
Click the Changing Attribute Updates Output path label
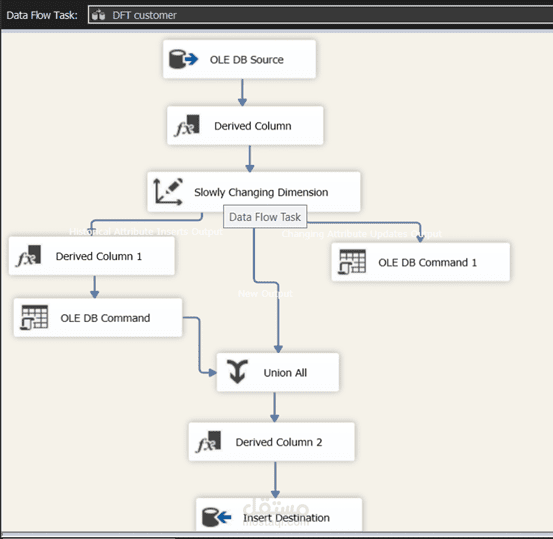(361, 234)
